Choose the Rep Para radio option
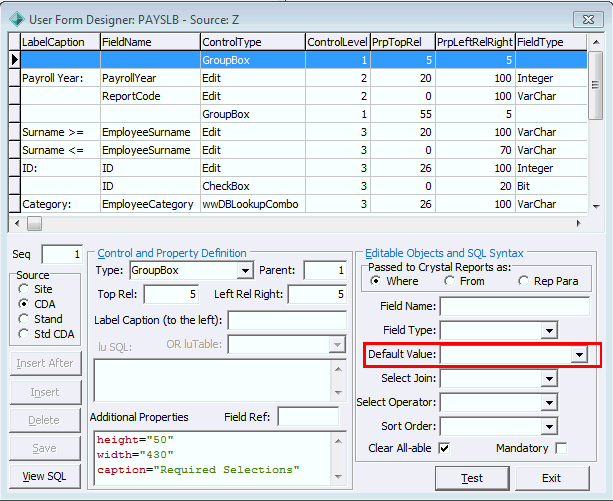Screen dimensions: 613x501 point(523,281)
